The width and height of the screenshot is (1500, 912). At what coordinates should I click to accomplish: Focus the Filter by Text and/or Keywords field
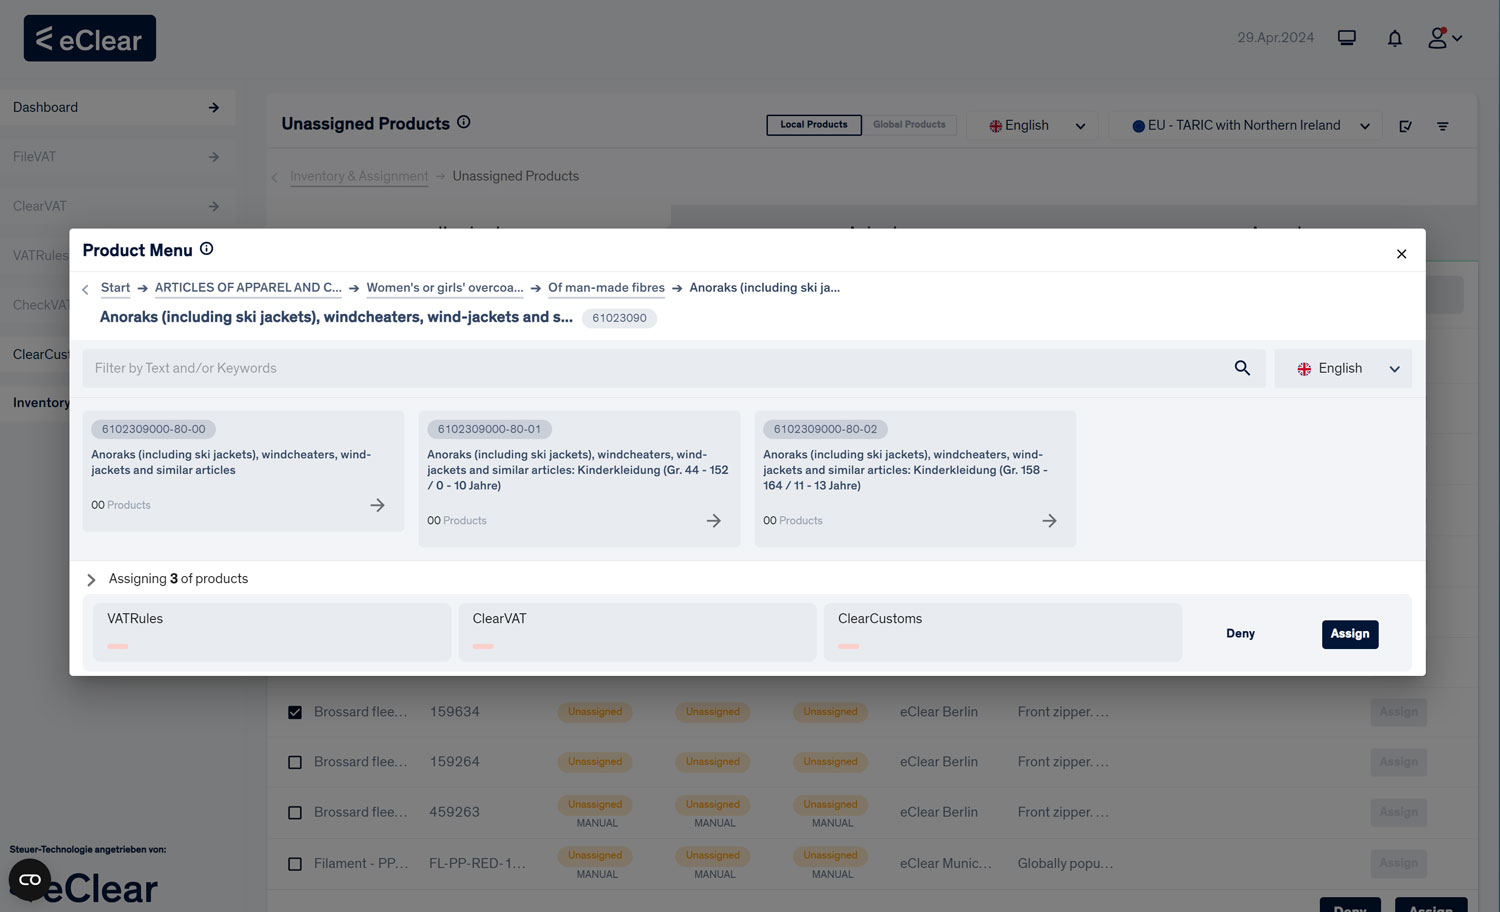pyautogui.click(x=650, y=368)
